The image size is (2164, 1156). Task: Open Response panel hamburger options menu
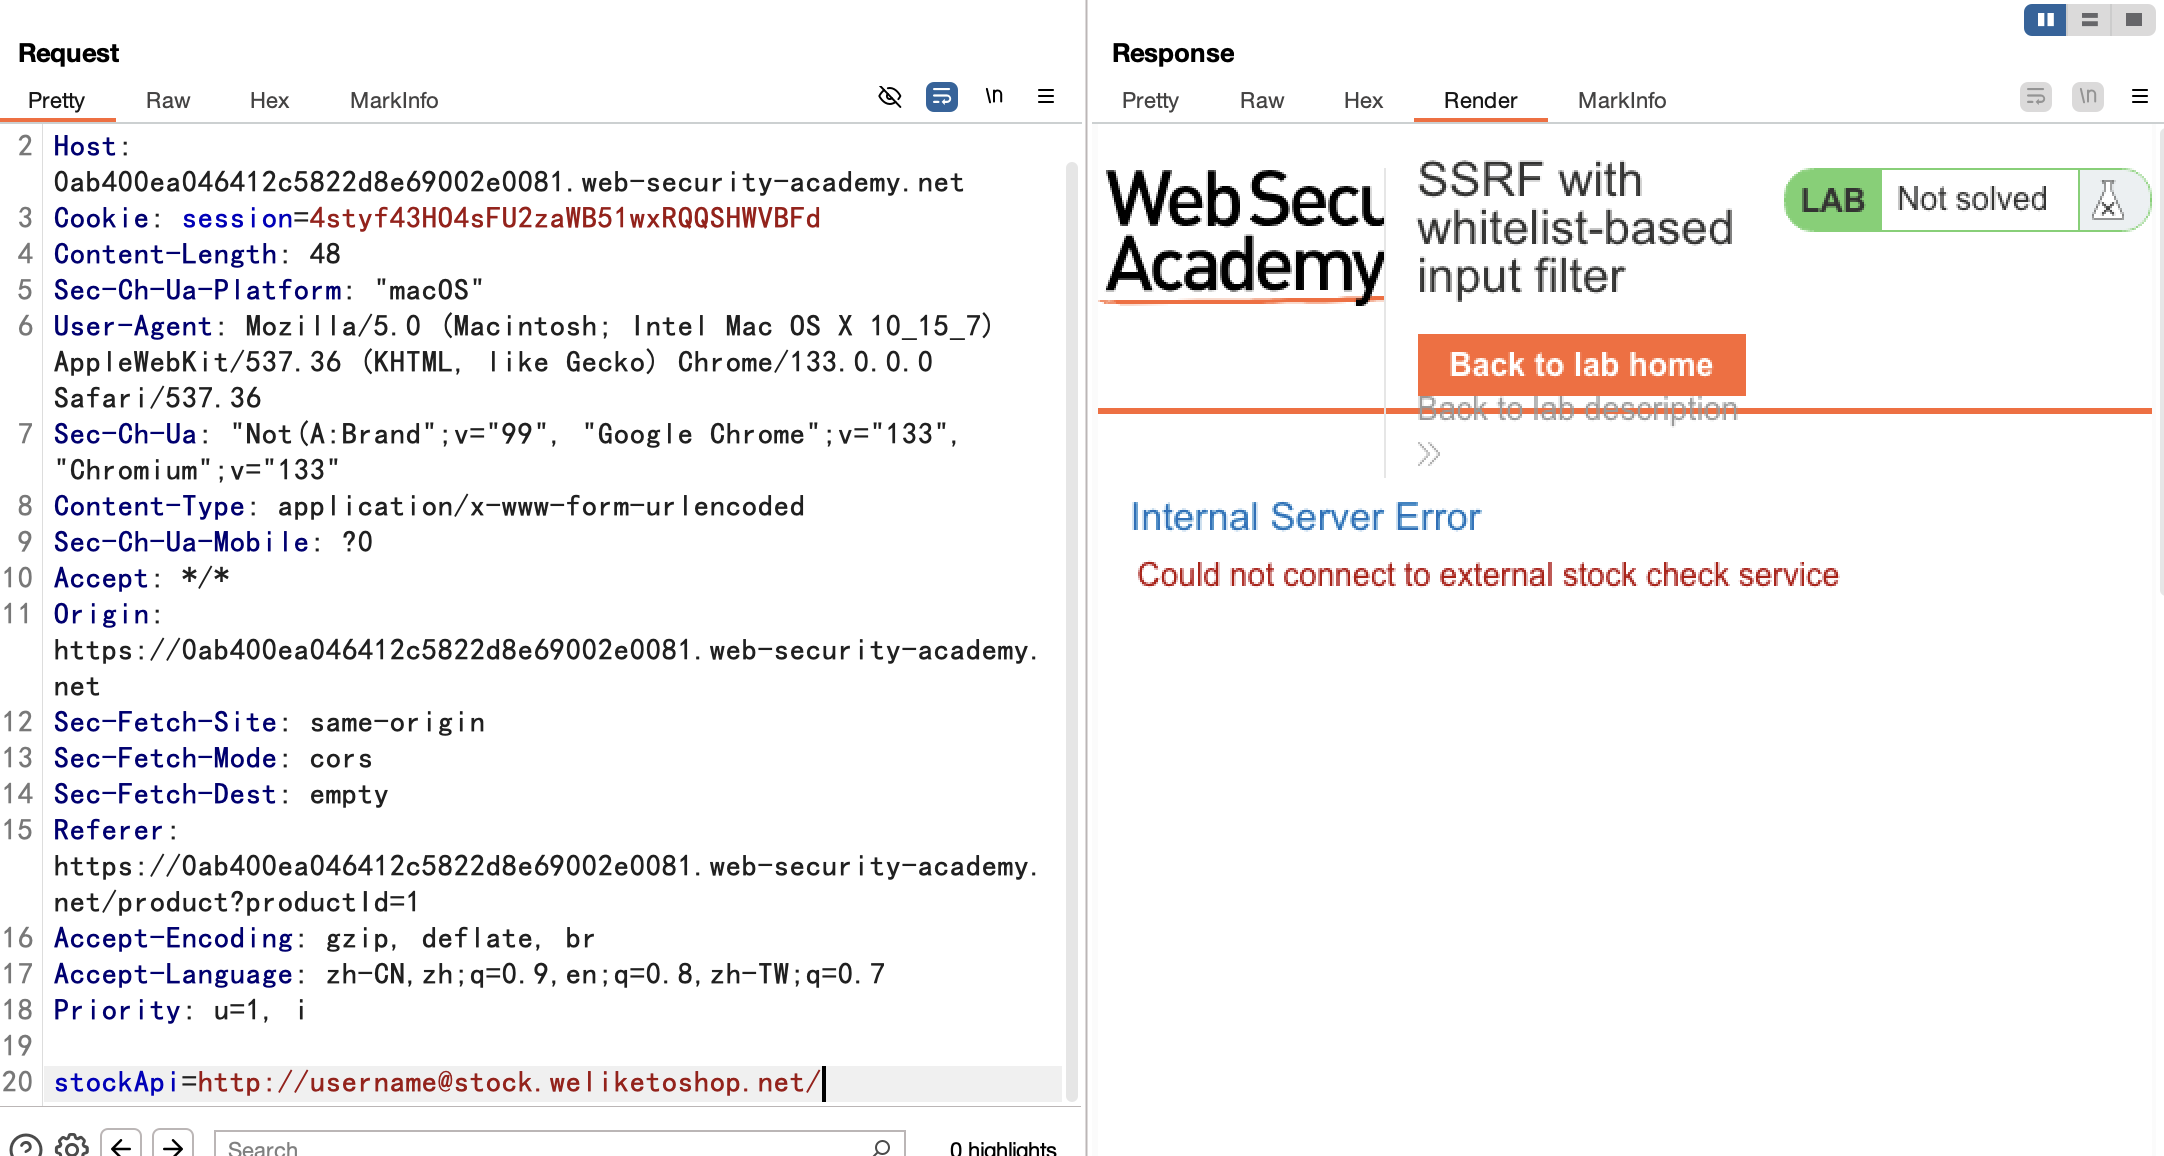pyautogui.click(x=2140, y=97)
